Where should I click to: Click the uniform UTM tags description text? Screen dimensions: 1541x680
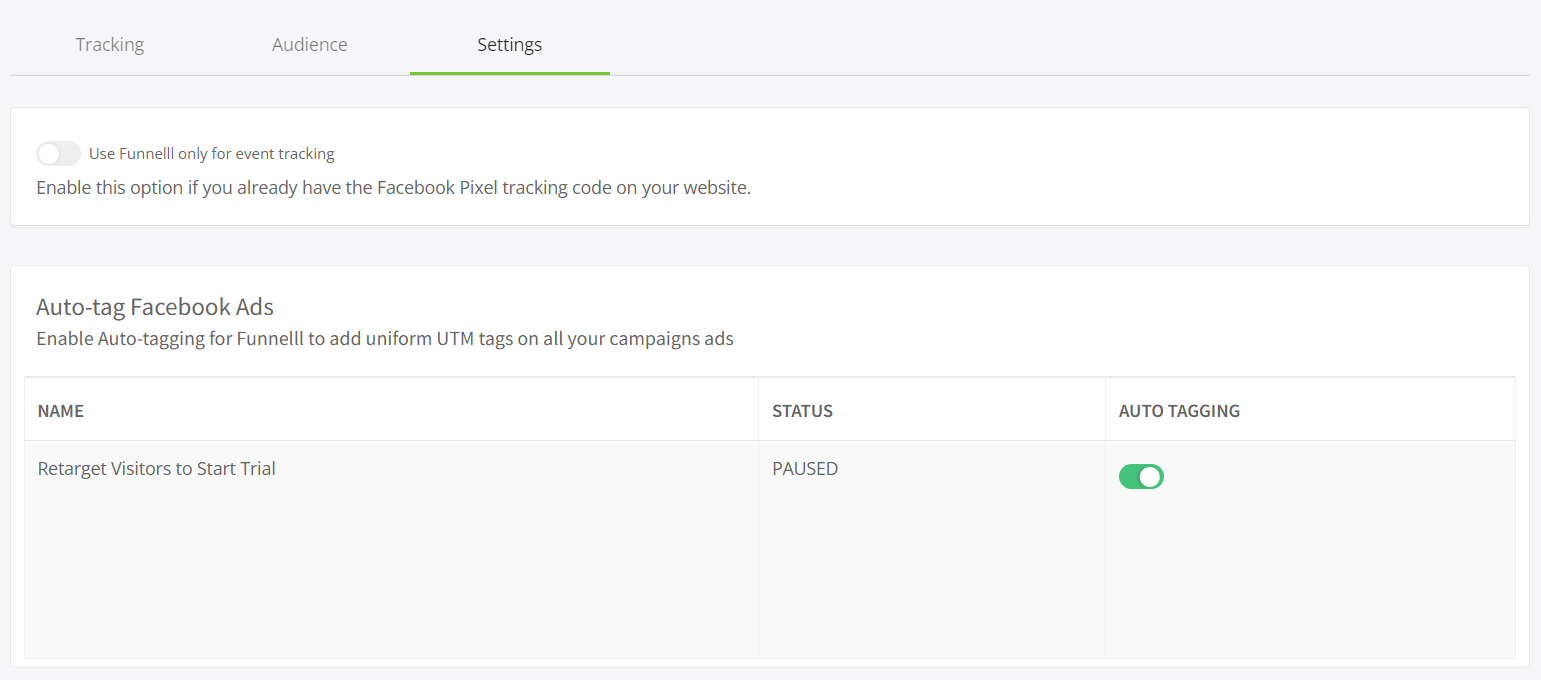(385, 339)
